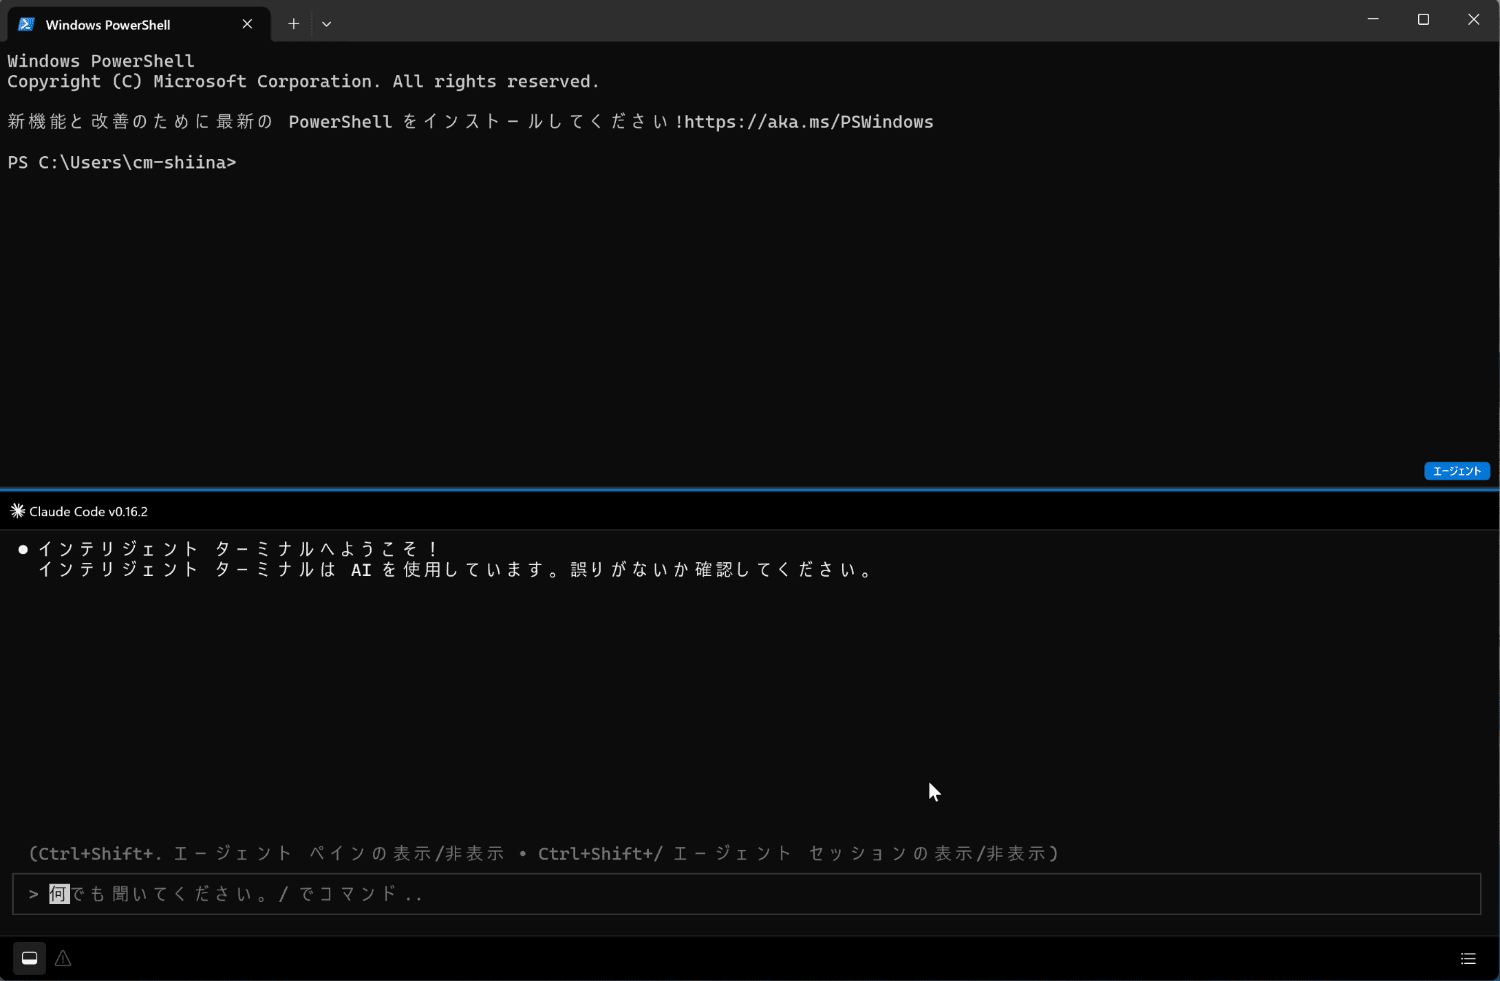Focus the 何でも聞いてください input box
The height and width of the screenshot is (981, 1500).
[746, 894]
